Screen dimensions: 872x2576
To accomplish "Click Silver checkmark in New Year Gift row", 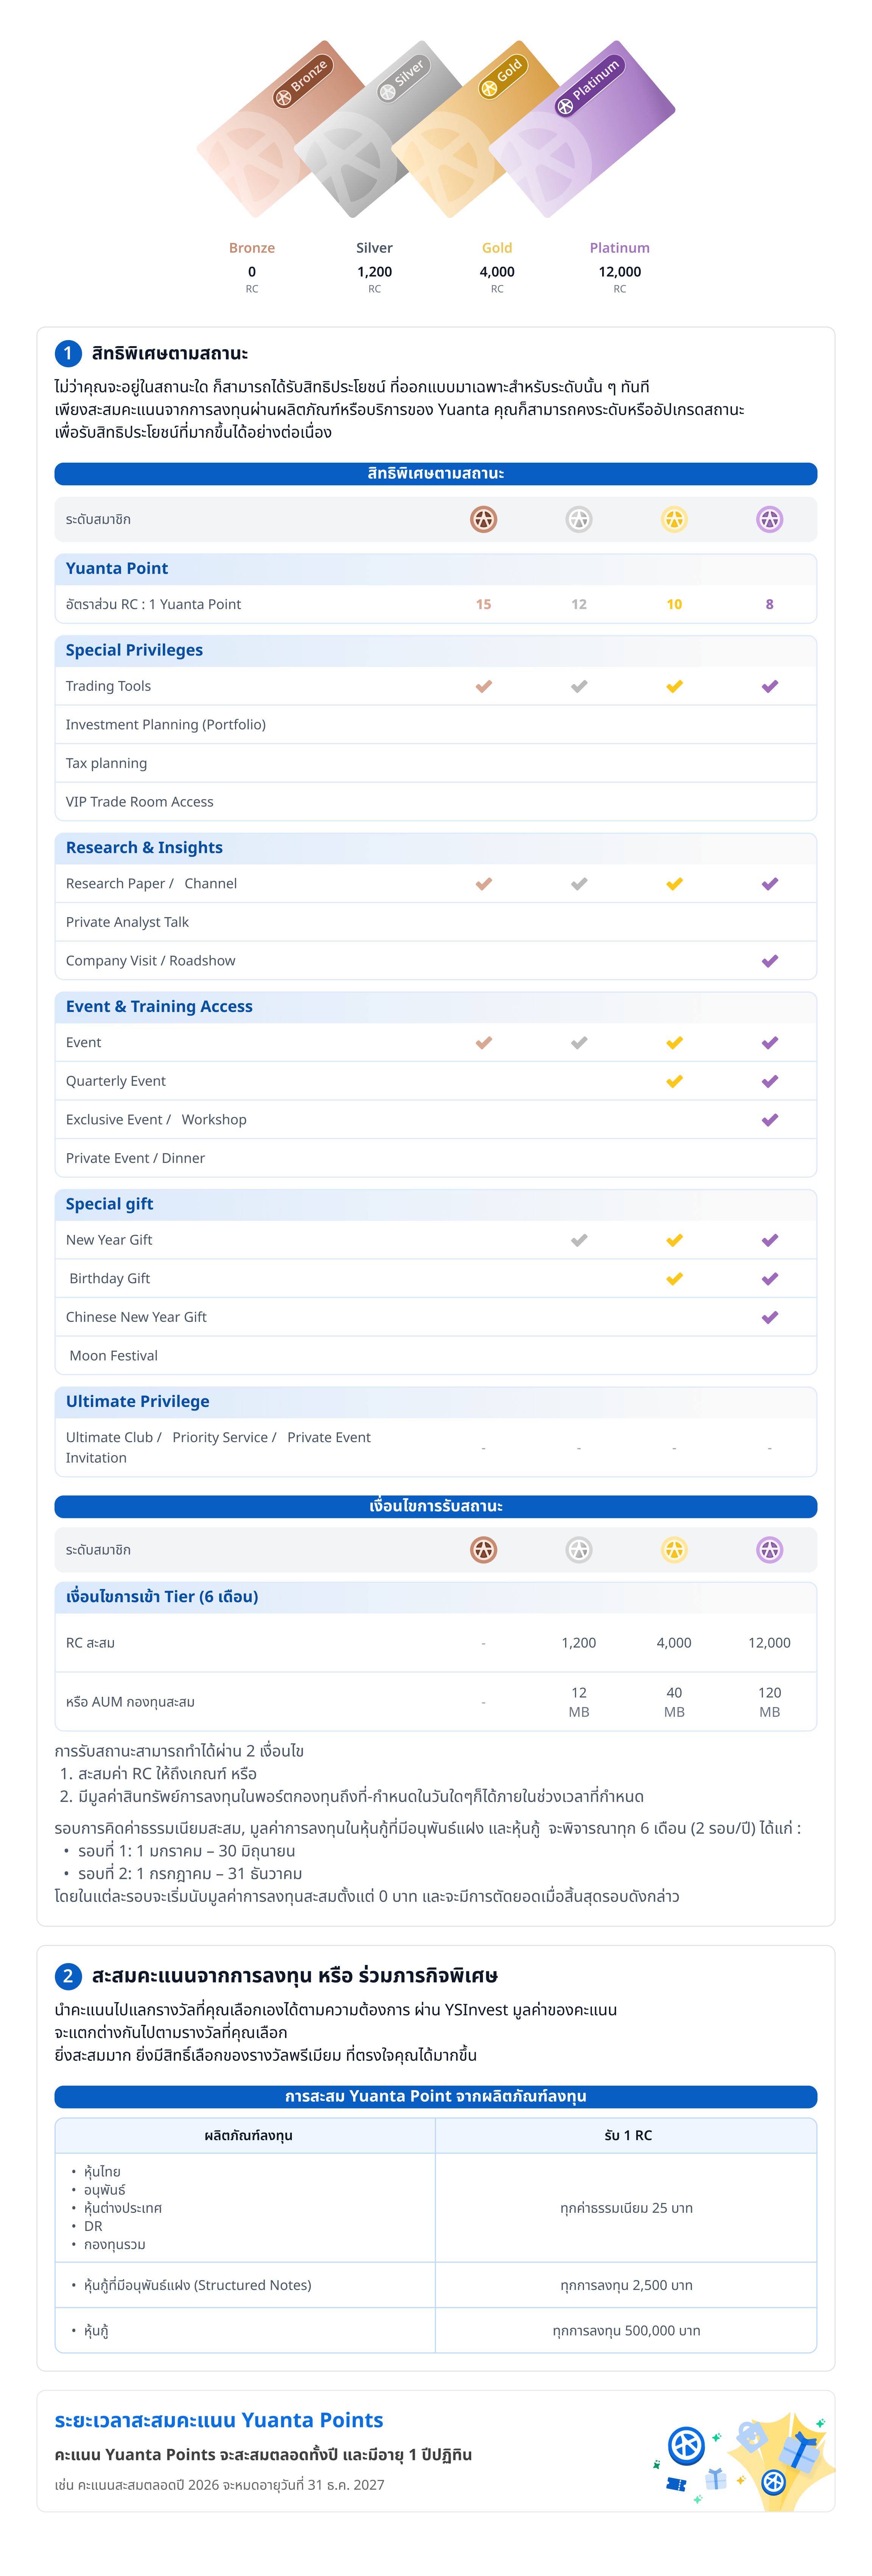I will pyautogui.click(x=579, y=1240).
